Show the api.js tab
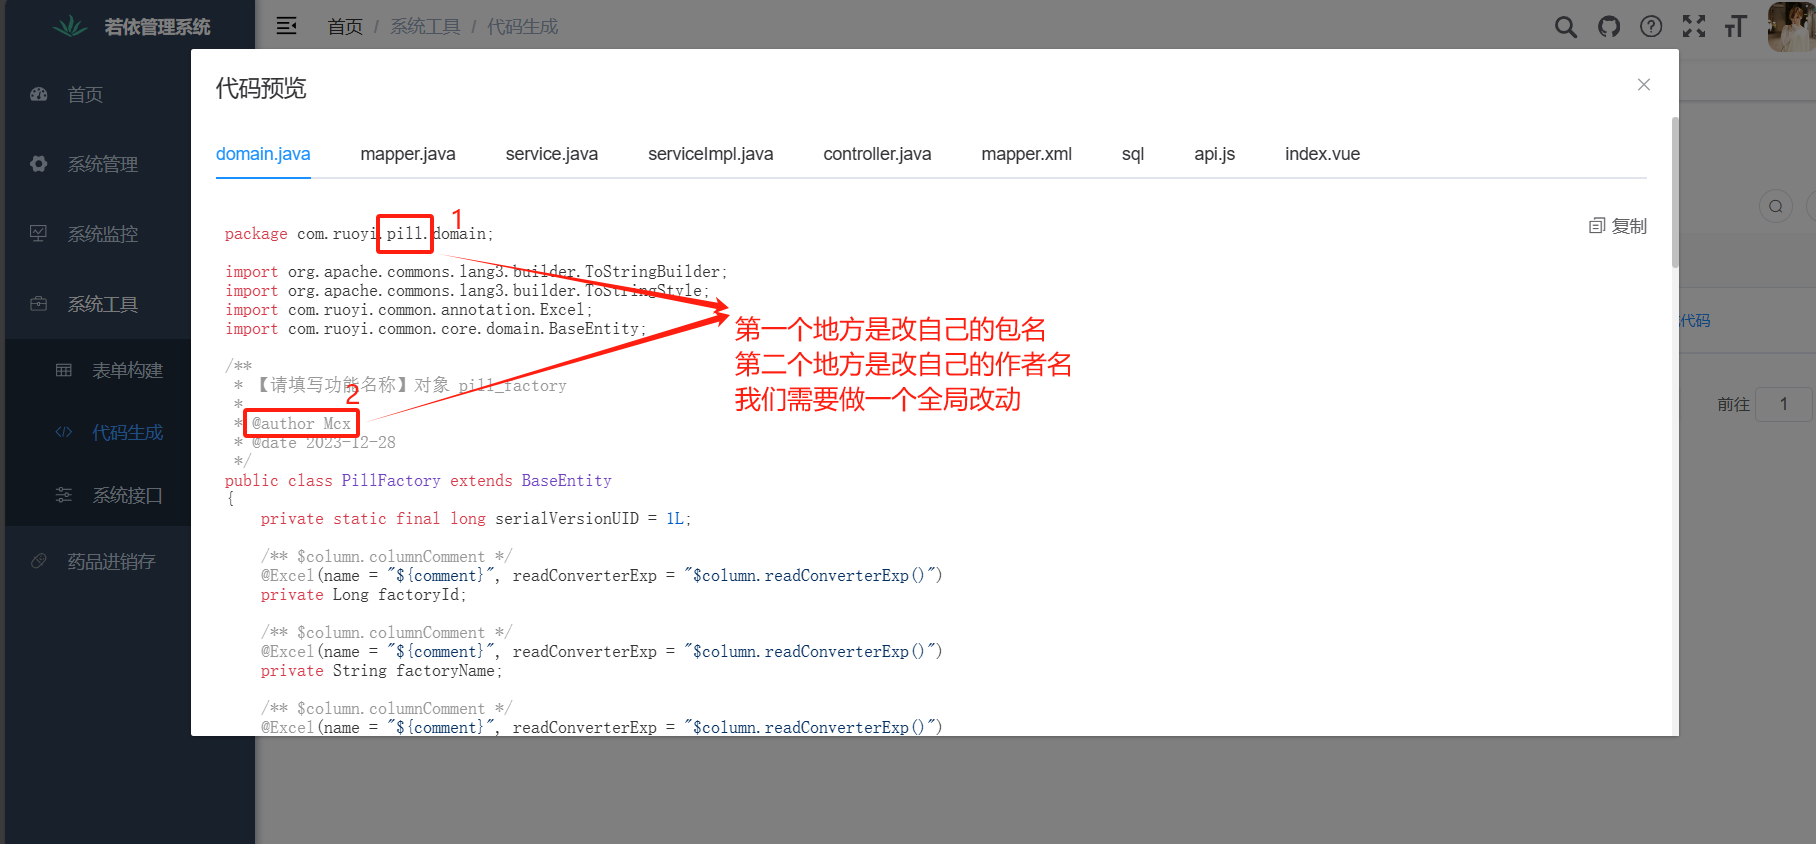This screenshot has width=1816, height=844. [1214, 154]
